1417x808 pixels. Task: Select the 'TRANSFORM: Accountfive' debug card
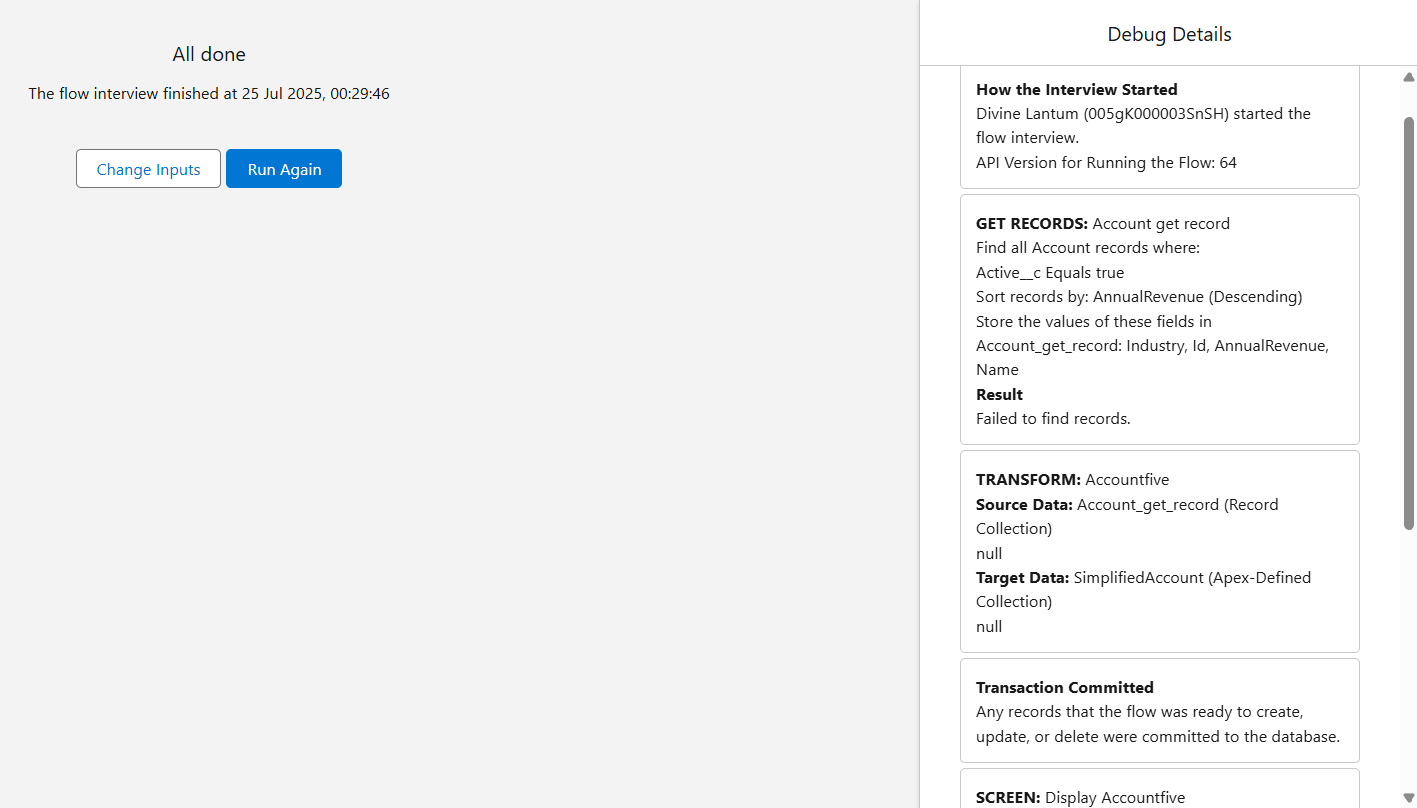pyautogui.click(x=1159, y=551)
